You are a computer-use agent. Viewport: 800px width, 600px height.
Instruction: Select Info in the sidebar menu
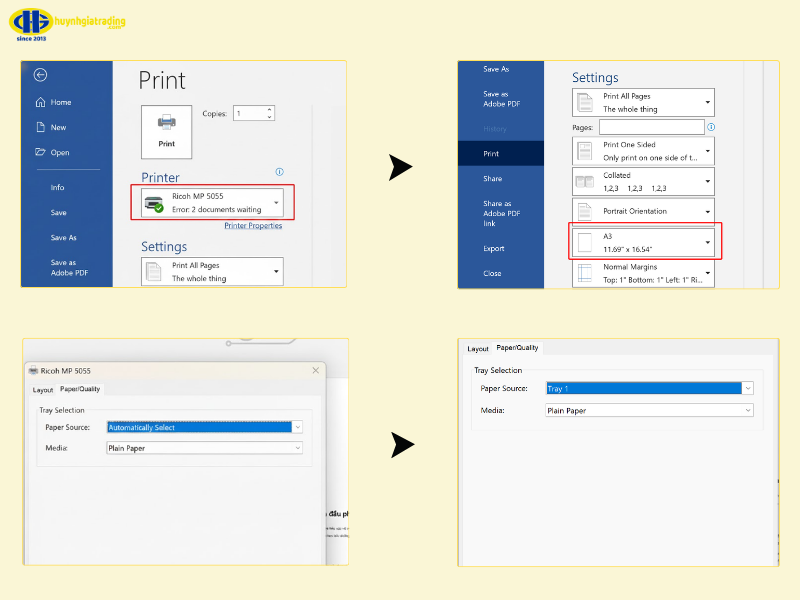click(x=58, y=187)
